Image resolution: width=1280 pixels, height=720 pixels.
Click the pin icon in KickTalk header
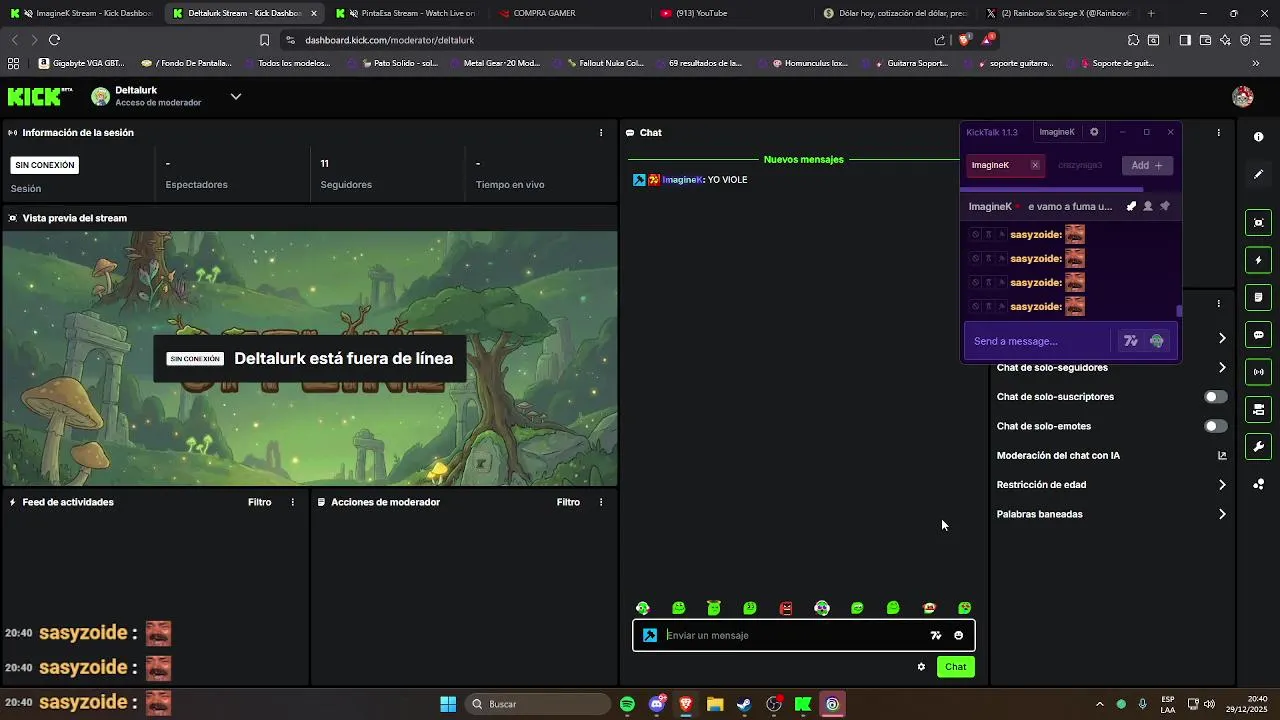[1165, 206]
